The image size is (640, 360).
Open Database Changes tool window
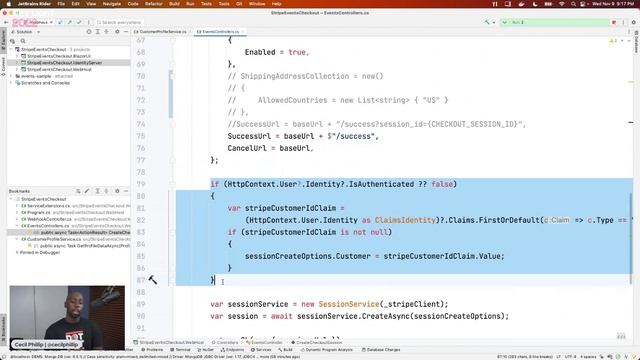(x=381, y=350)
